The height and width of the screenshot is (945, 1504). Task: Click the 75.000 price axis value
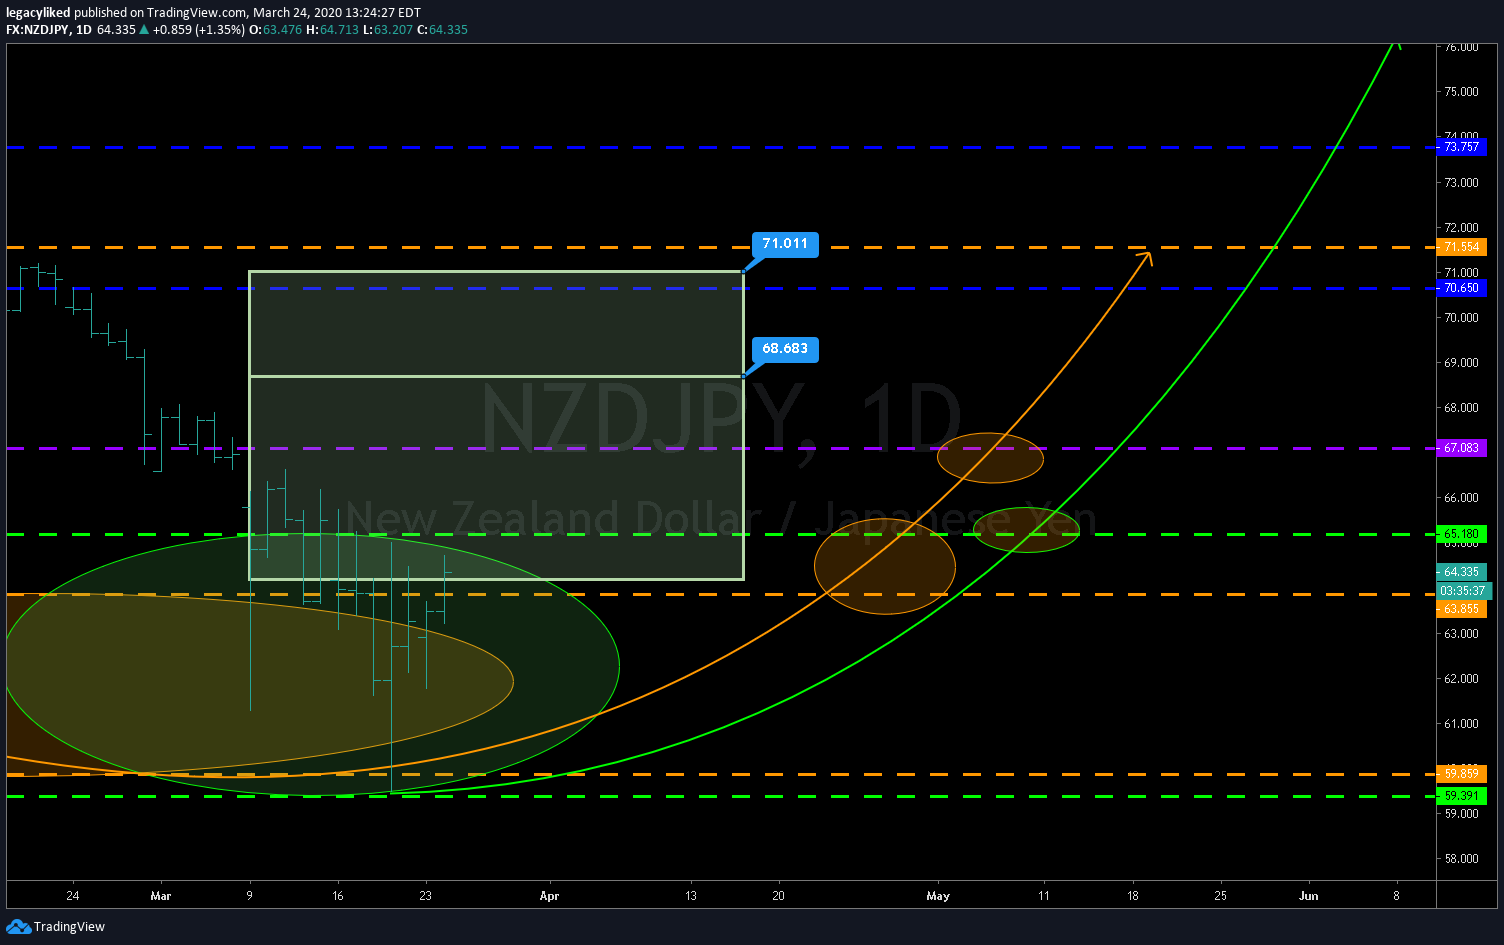1461,92
